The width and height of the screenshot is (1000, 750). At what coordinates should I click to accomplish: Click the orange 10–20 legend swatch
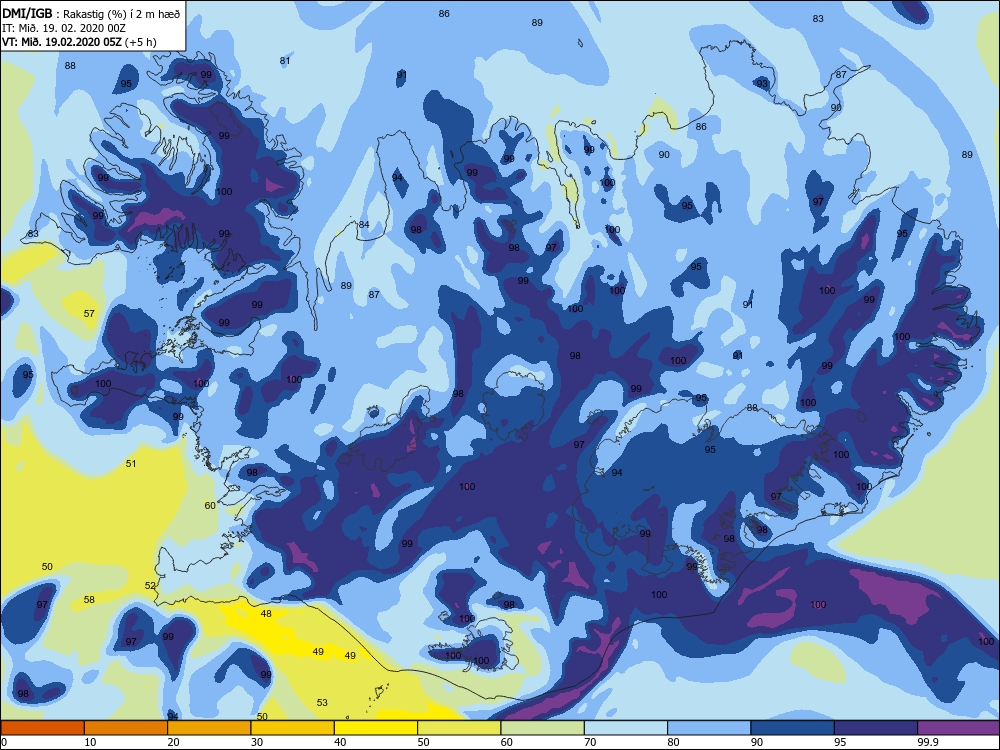click(126, 728)
